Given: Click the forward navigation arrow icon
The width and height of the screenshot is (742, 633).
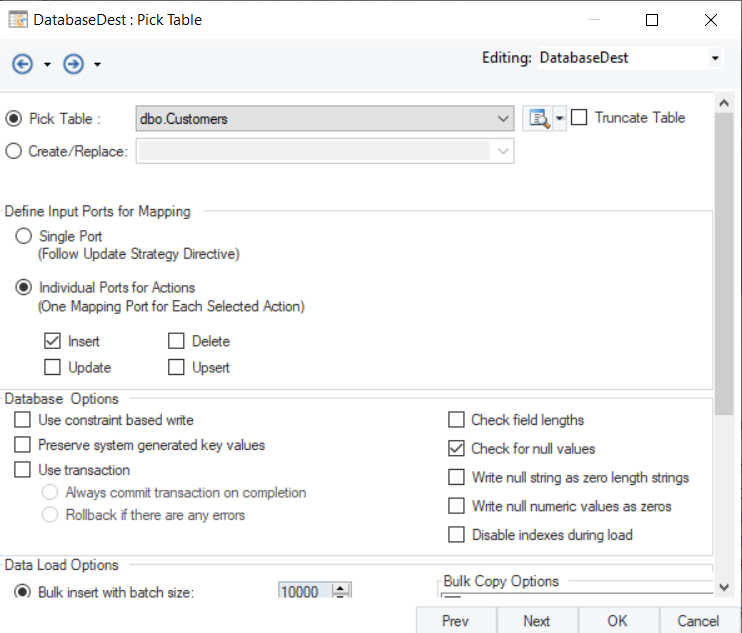Looking at the screenshot, I should click(x=73, y=64).
